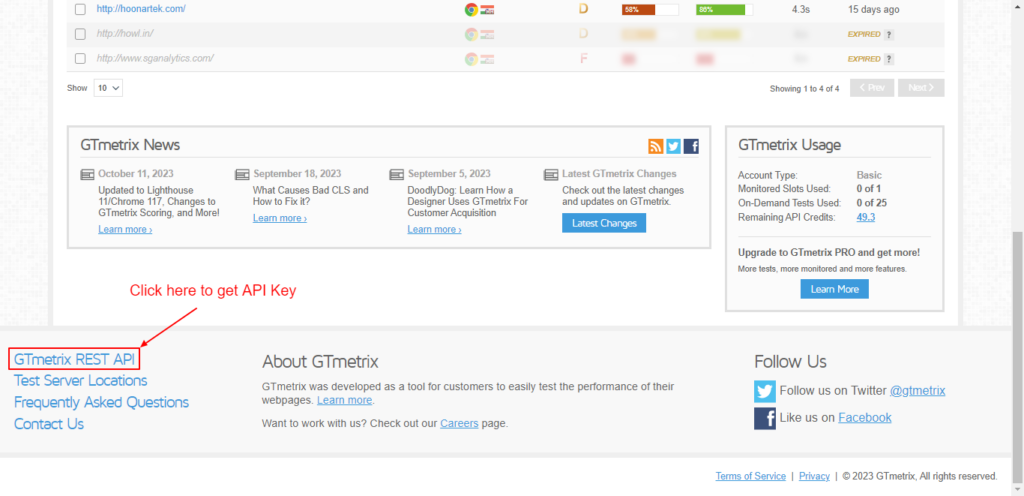
Task: Click the news icon beside Latest GTmetrix Changes
Action: pyautogui.click(x=551, y=174)
